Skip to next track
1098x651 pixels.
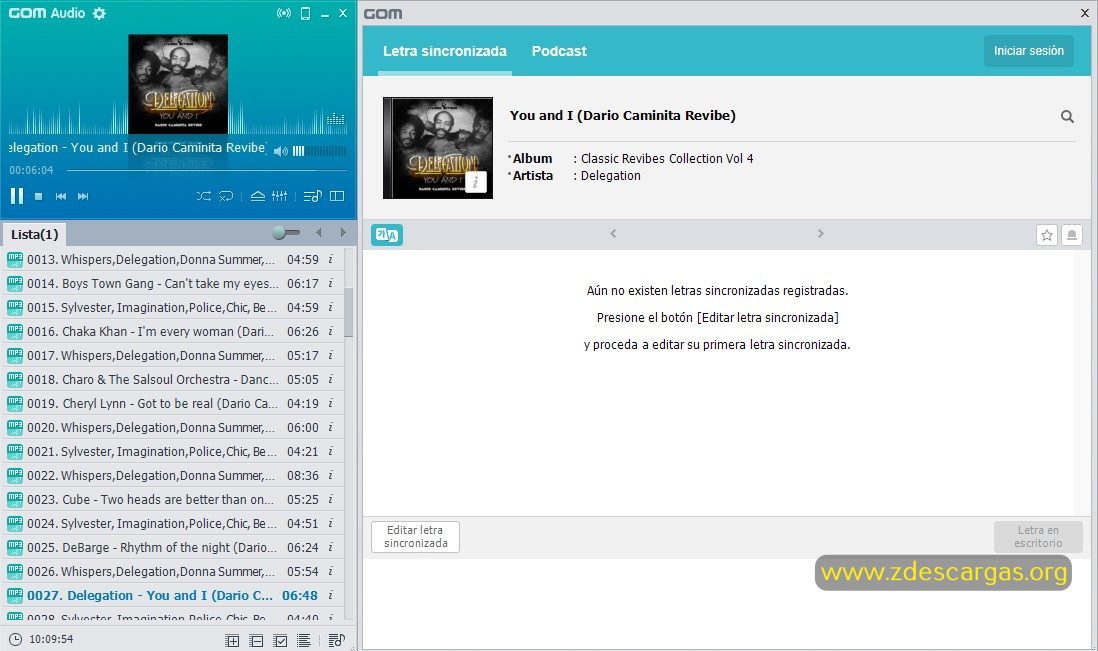[x=83, y=197]
